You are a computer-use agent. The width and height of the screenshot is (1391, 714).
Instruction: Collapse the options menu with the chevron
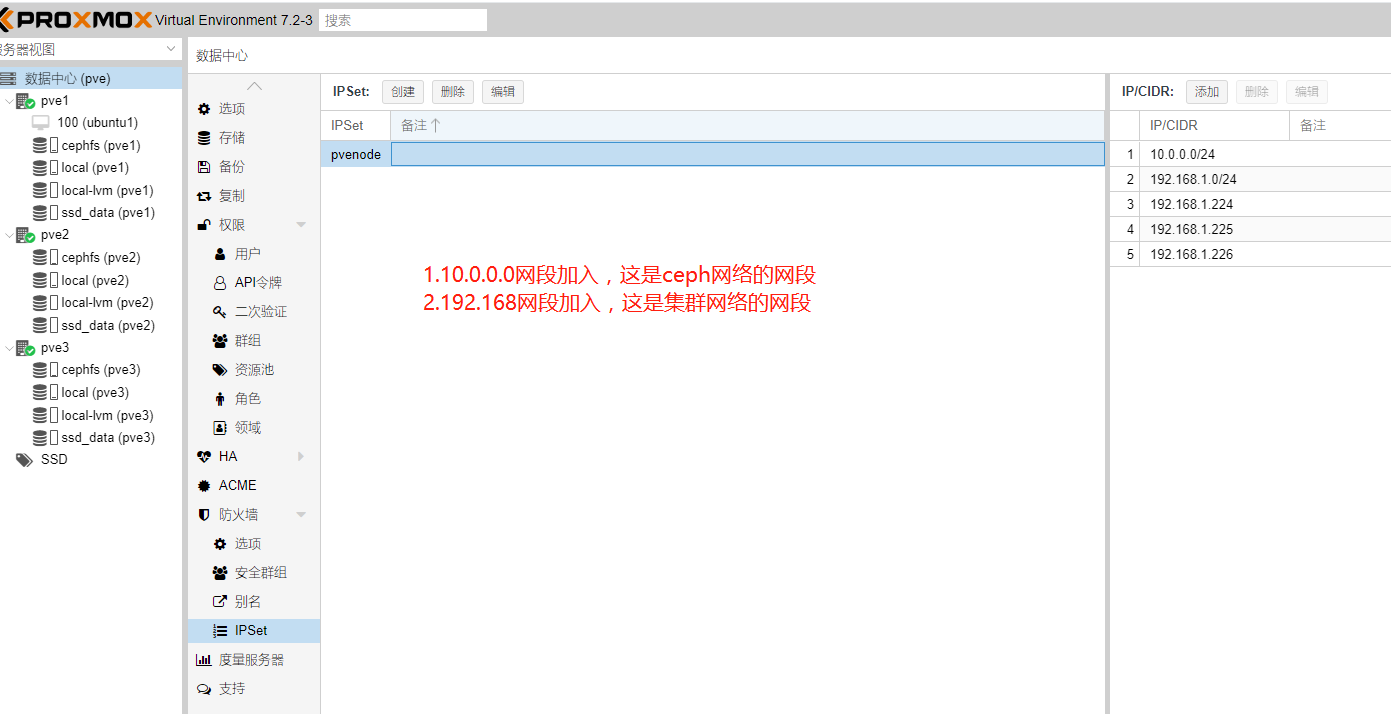click(253, 85)
